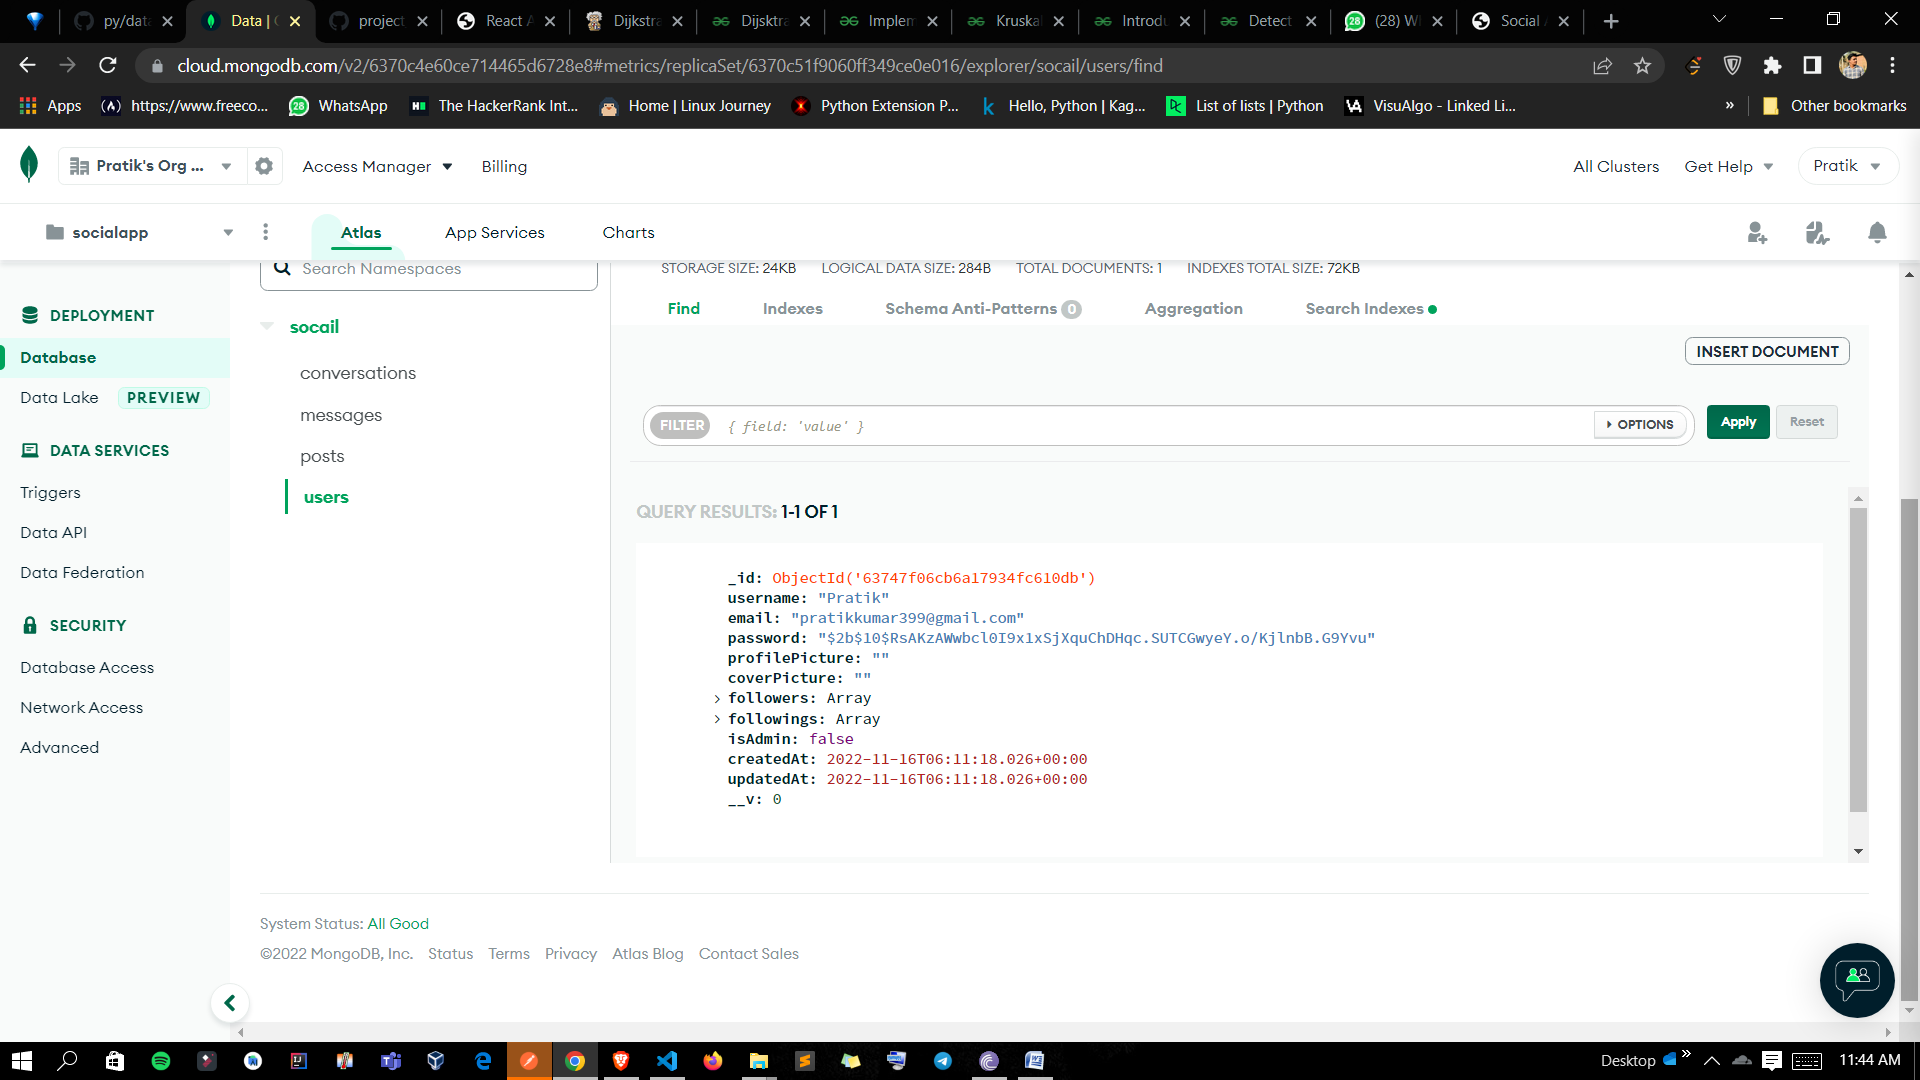Image resolution: width=1920 pixels, height=1080 pixels.
Task: Open the Pratik account dropdown
Action: [1845, 165]
